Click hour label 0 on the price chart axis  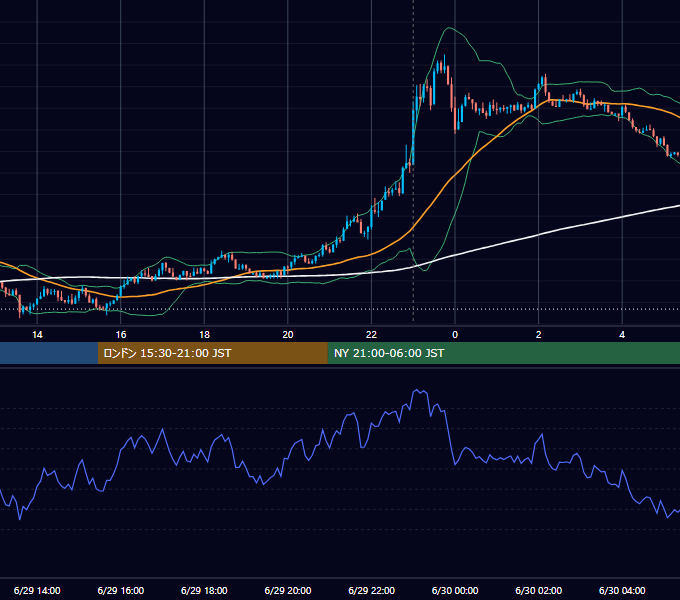pyautogui.click(x=455, y=335)
